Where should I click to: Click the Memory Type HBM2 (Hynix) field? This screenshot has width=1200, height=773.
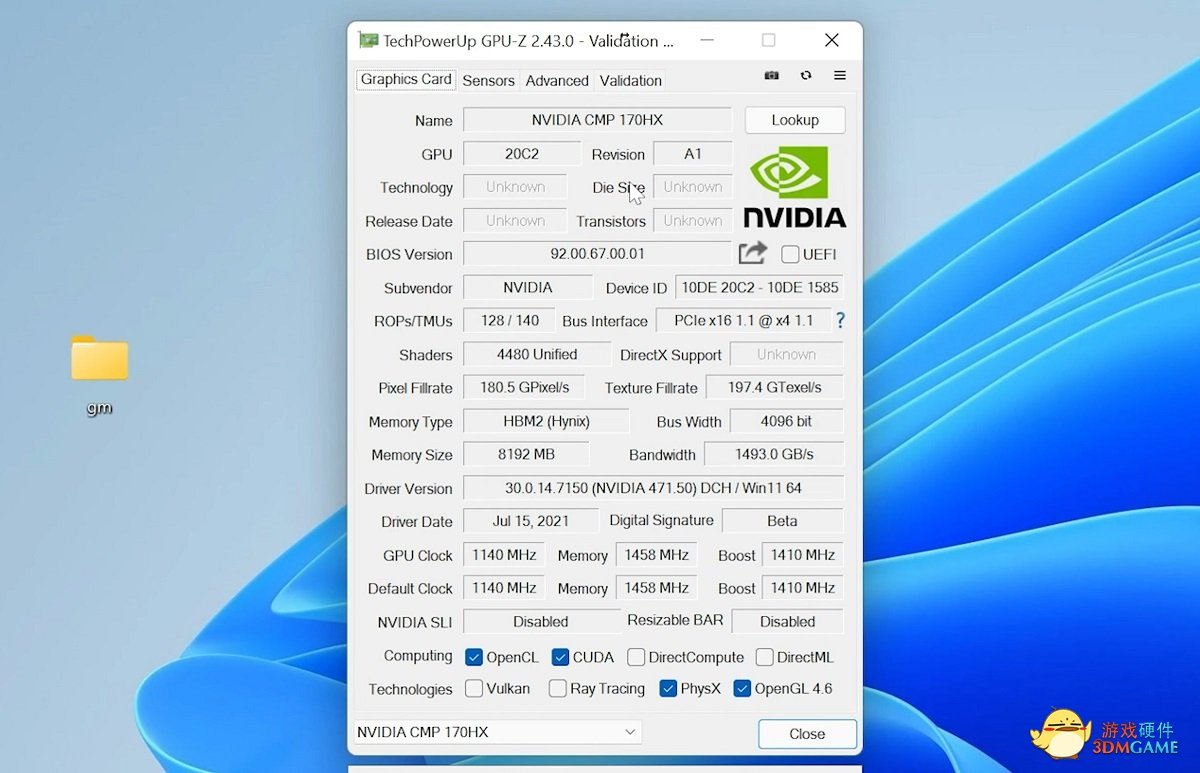tap(546, 421)
